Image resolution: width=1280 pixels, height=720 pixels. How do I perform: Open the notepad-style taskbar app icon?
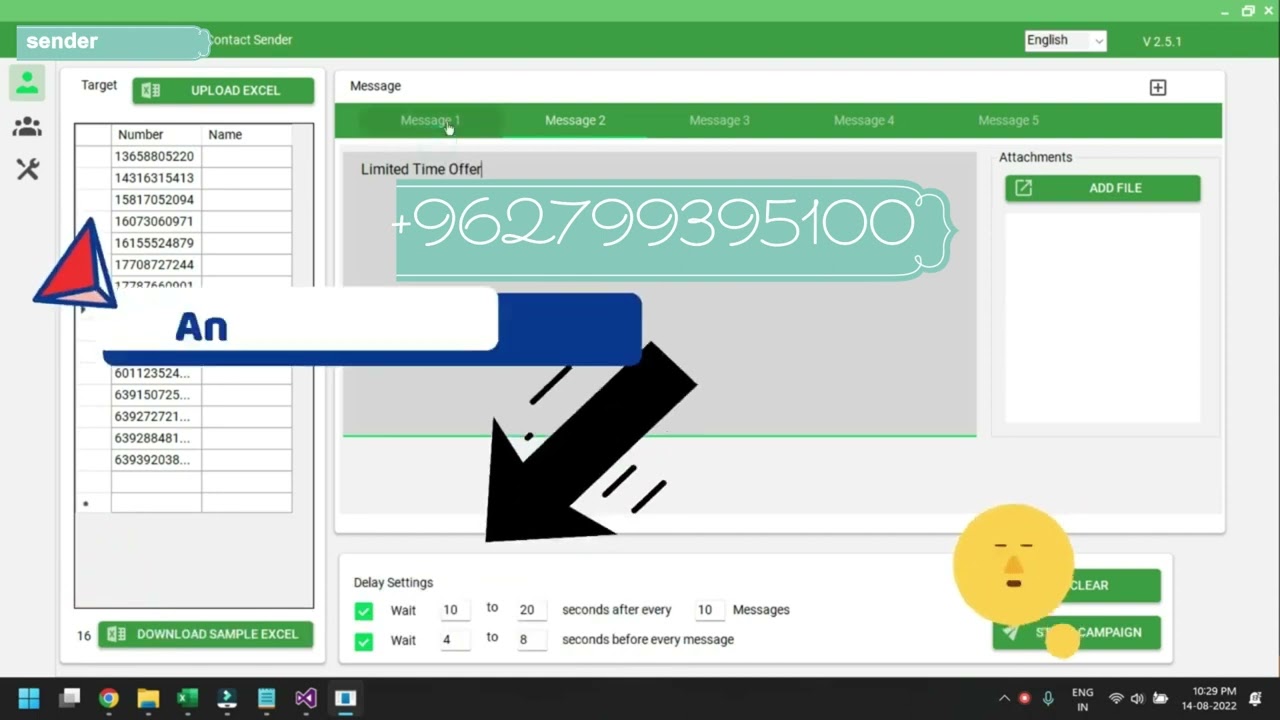tap(266, 698)
